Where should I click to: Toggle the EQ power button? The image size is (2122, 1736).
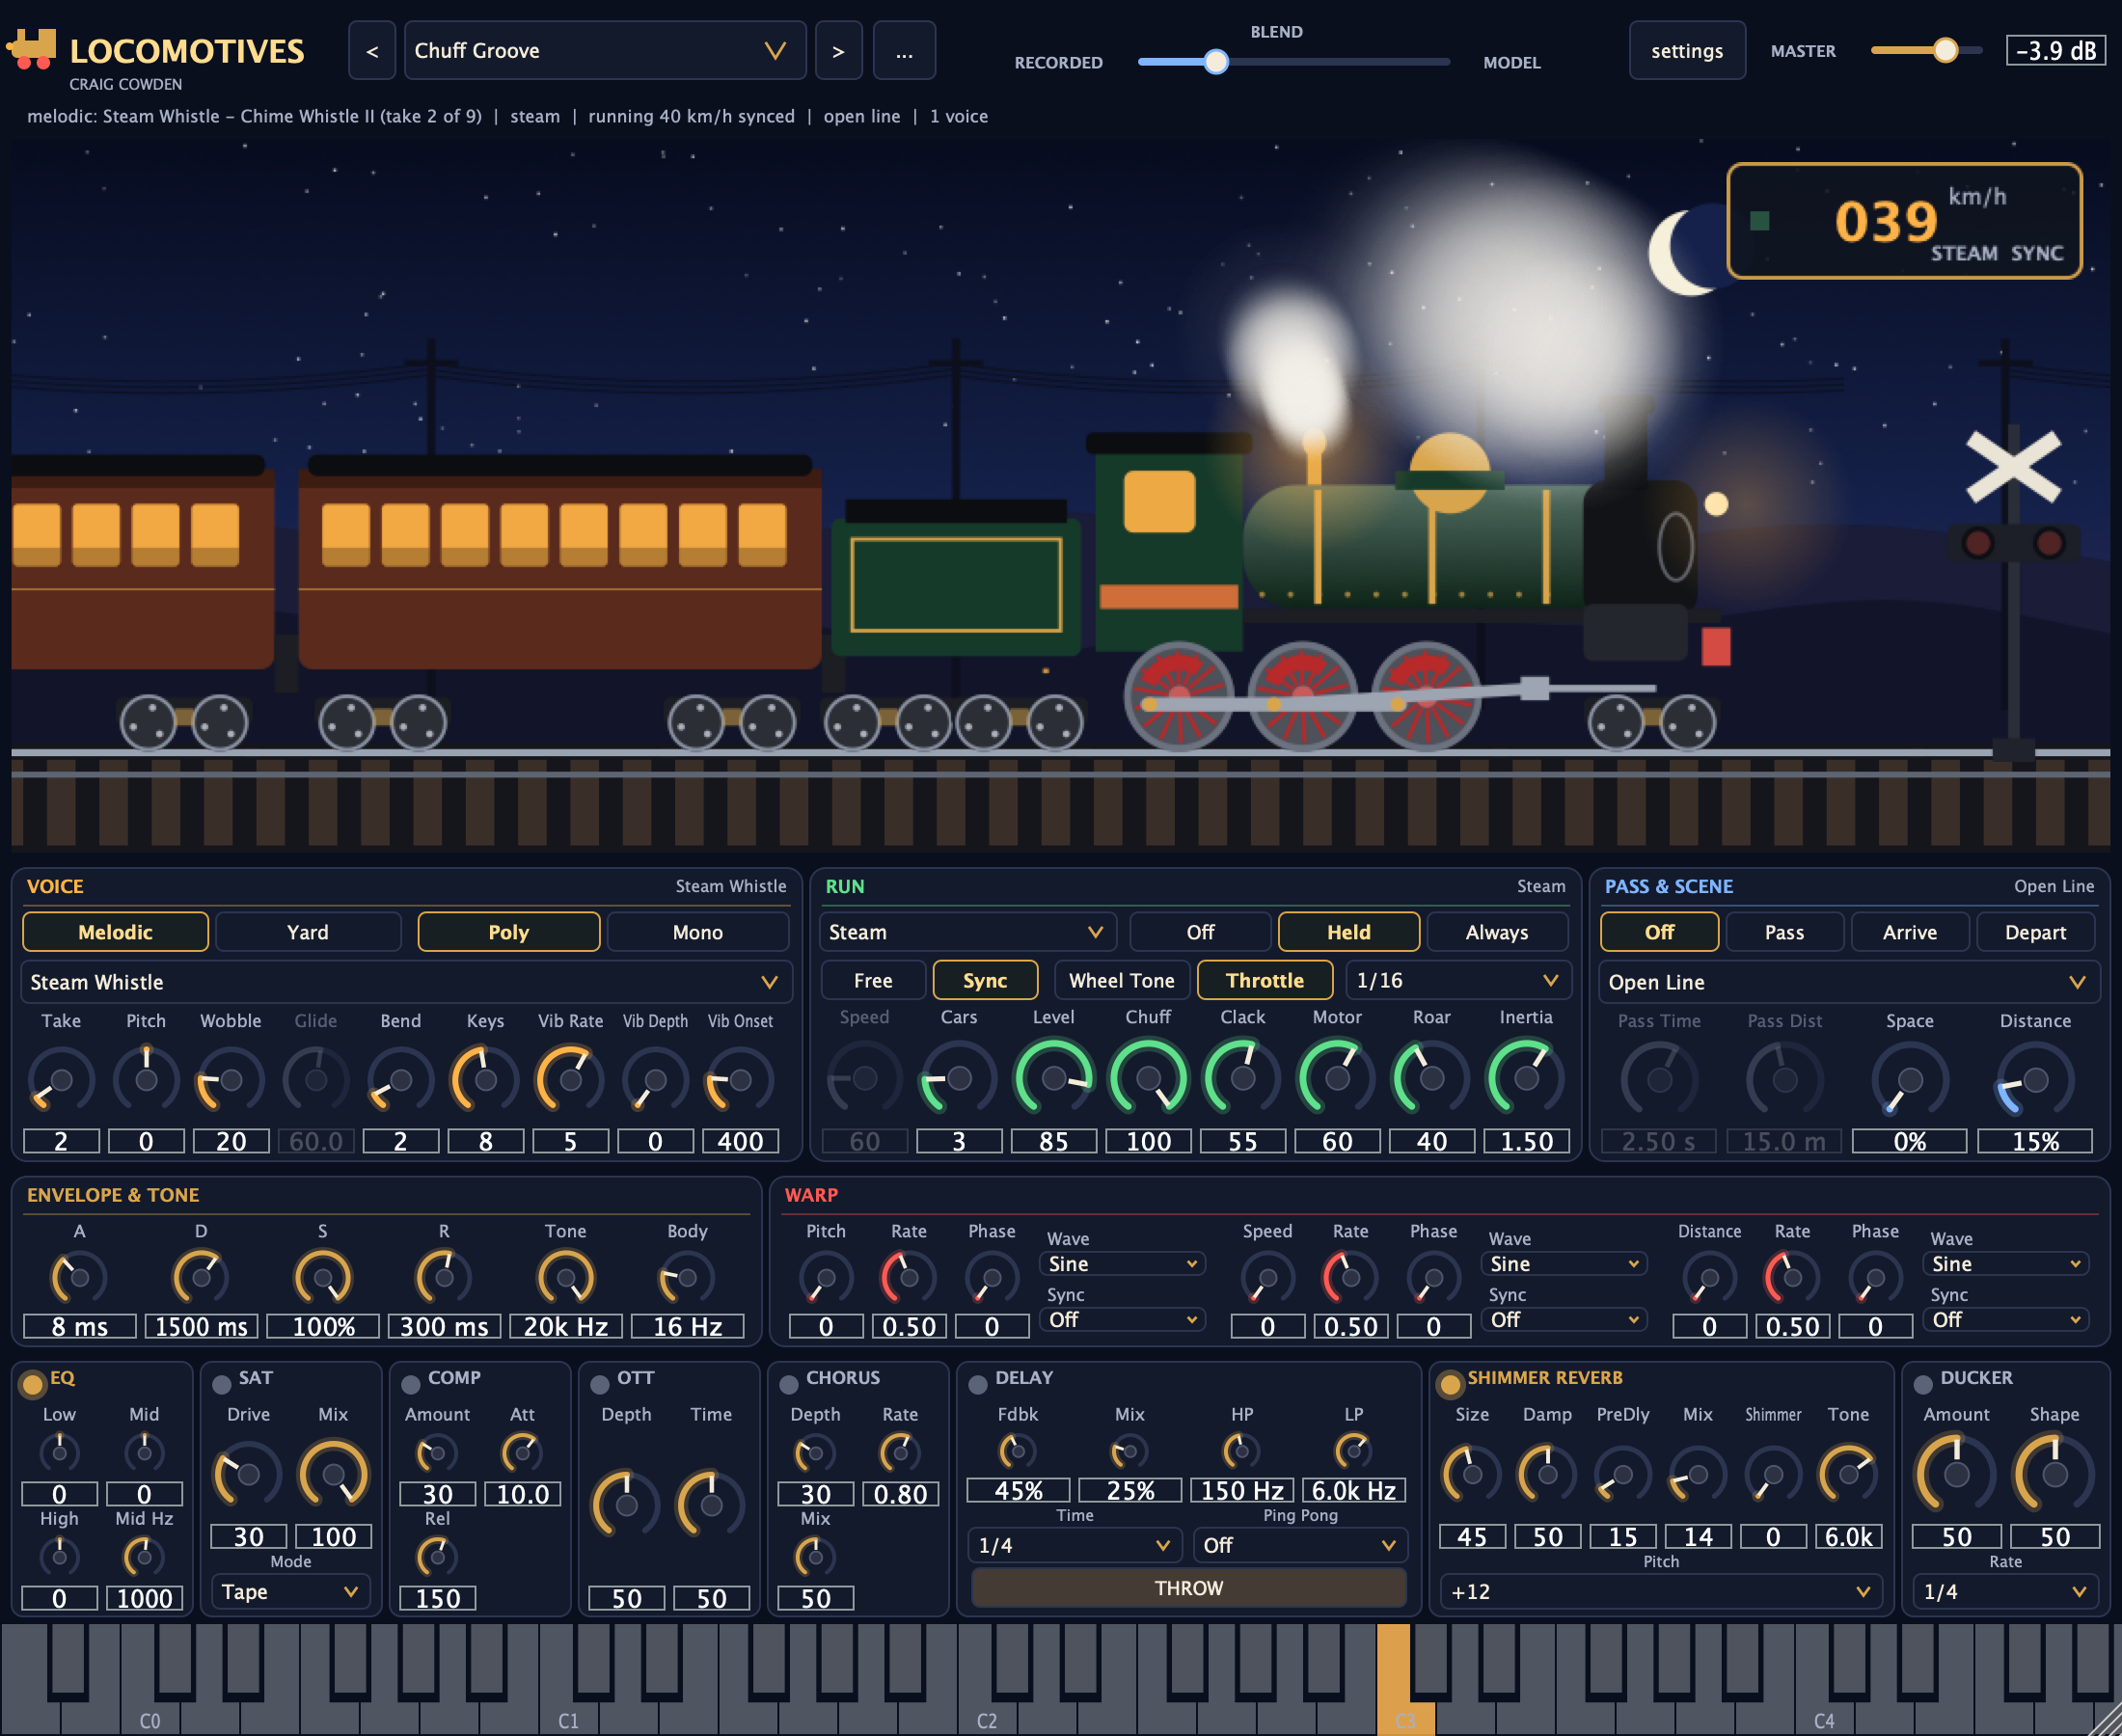[33, 1384]
